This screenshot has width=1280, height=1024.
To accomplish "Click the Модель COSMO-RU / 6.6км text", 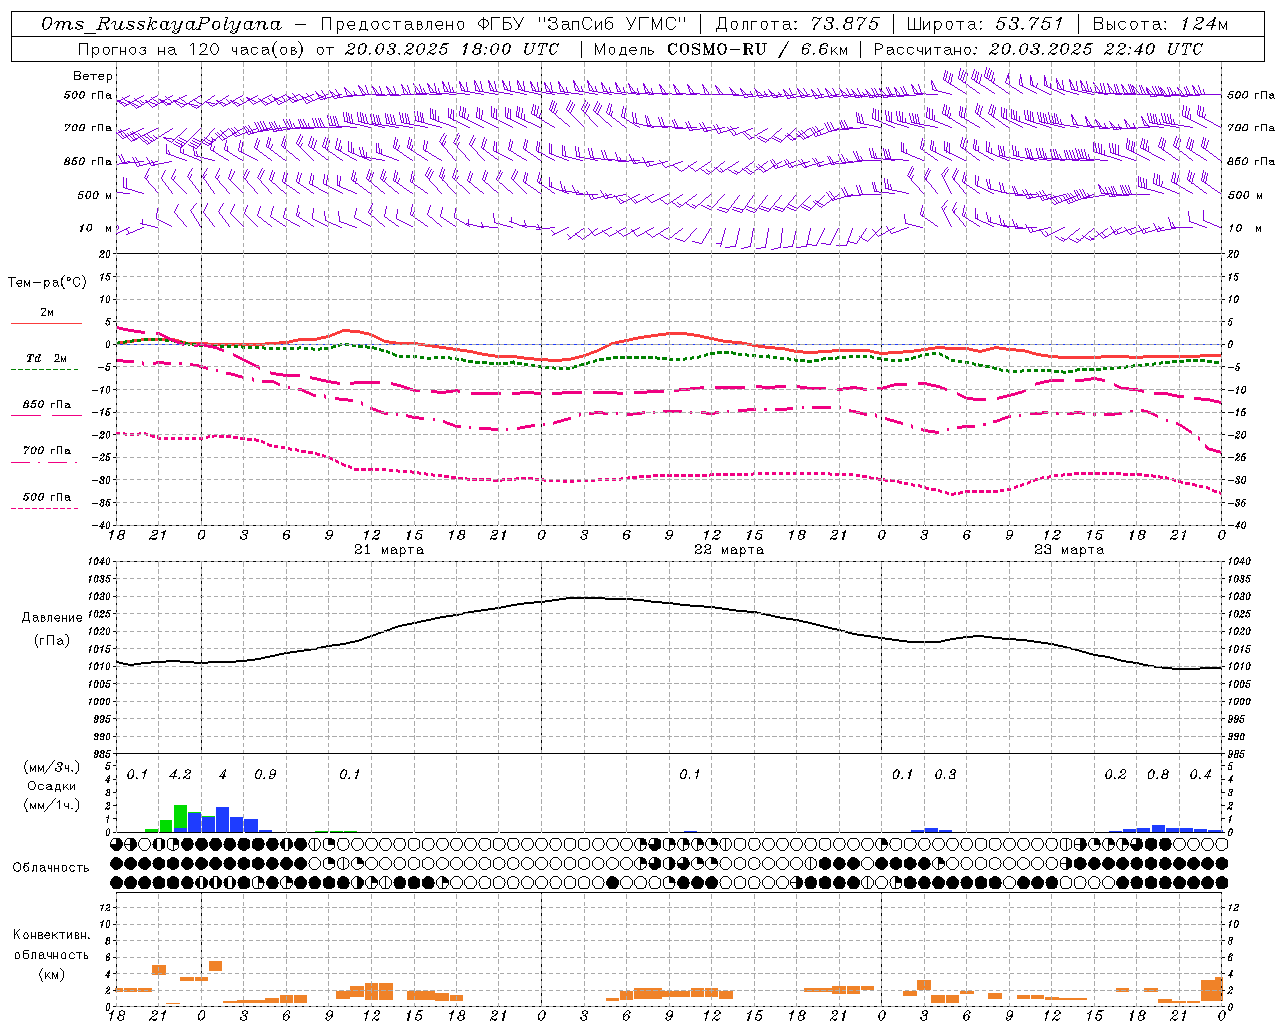I will pos(720,49).
